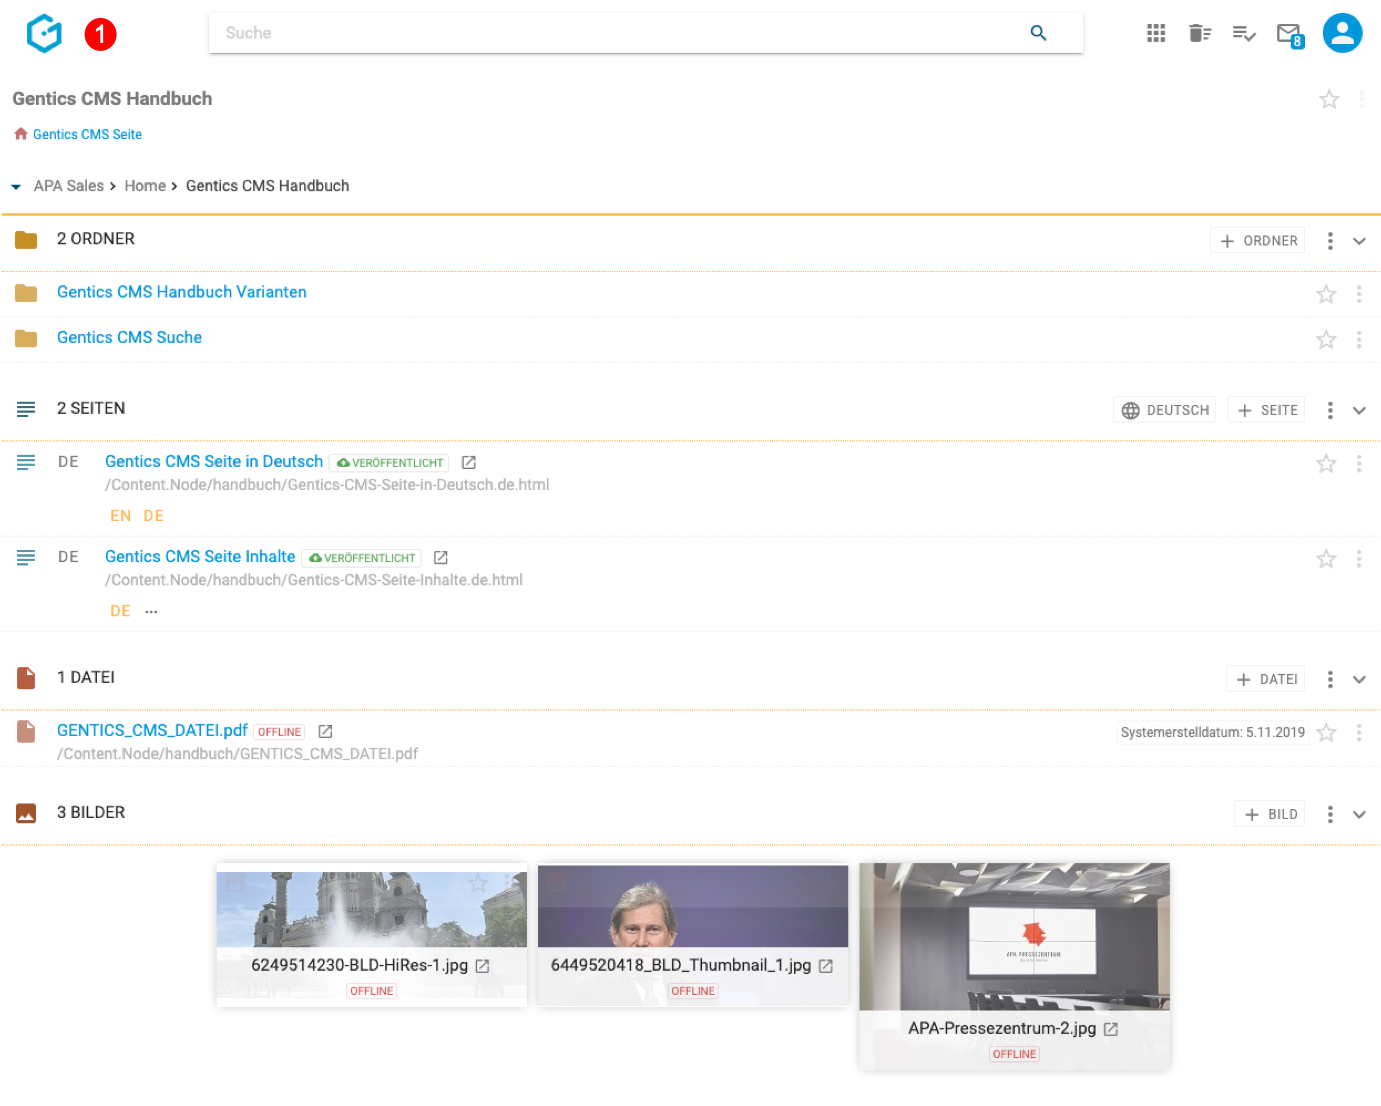Open menu for GENTICS_CMS_DATEI.pdf row
Image resolution: width=1381 pixels, height=1106 pixels.
point(1359,733)
